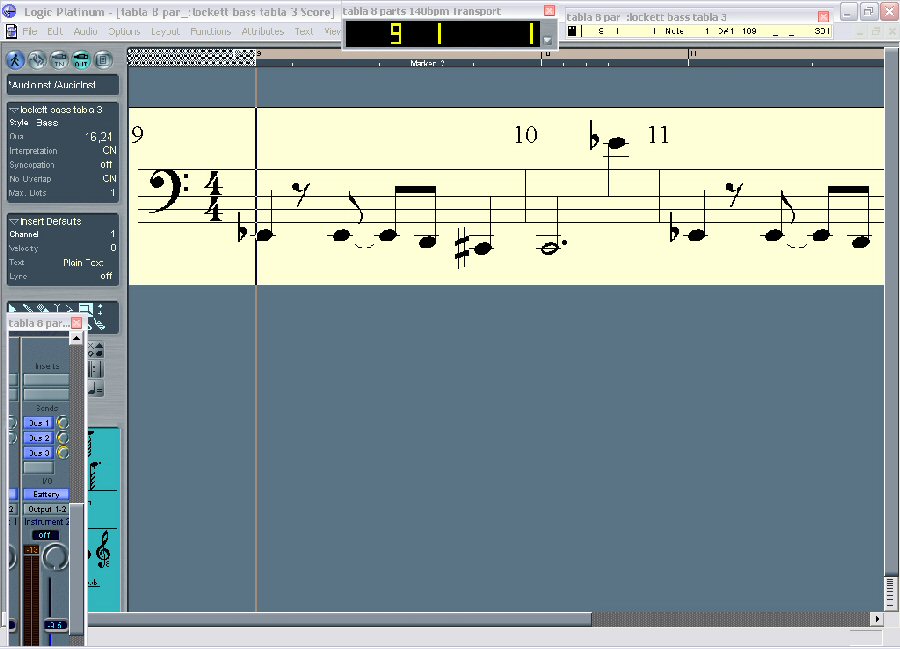
Task: Click the MIDI IN button icon
Action: click(59, 59)
